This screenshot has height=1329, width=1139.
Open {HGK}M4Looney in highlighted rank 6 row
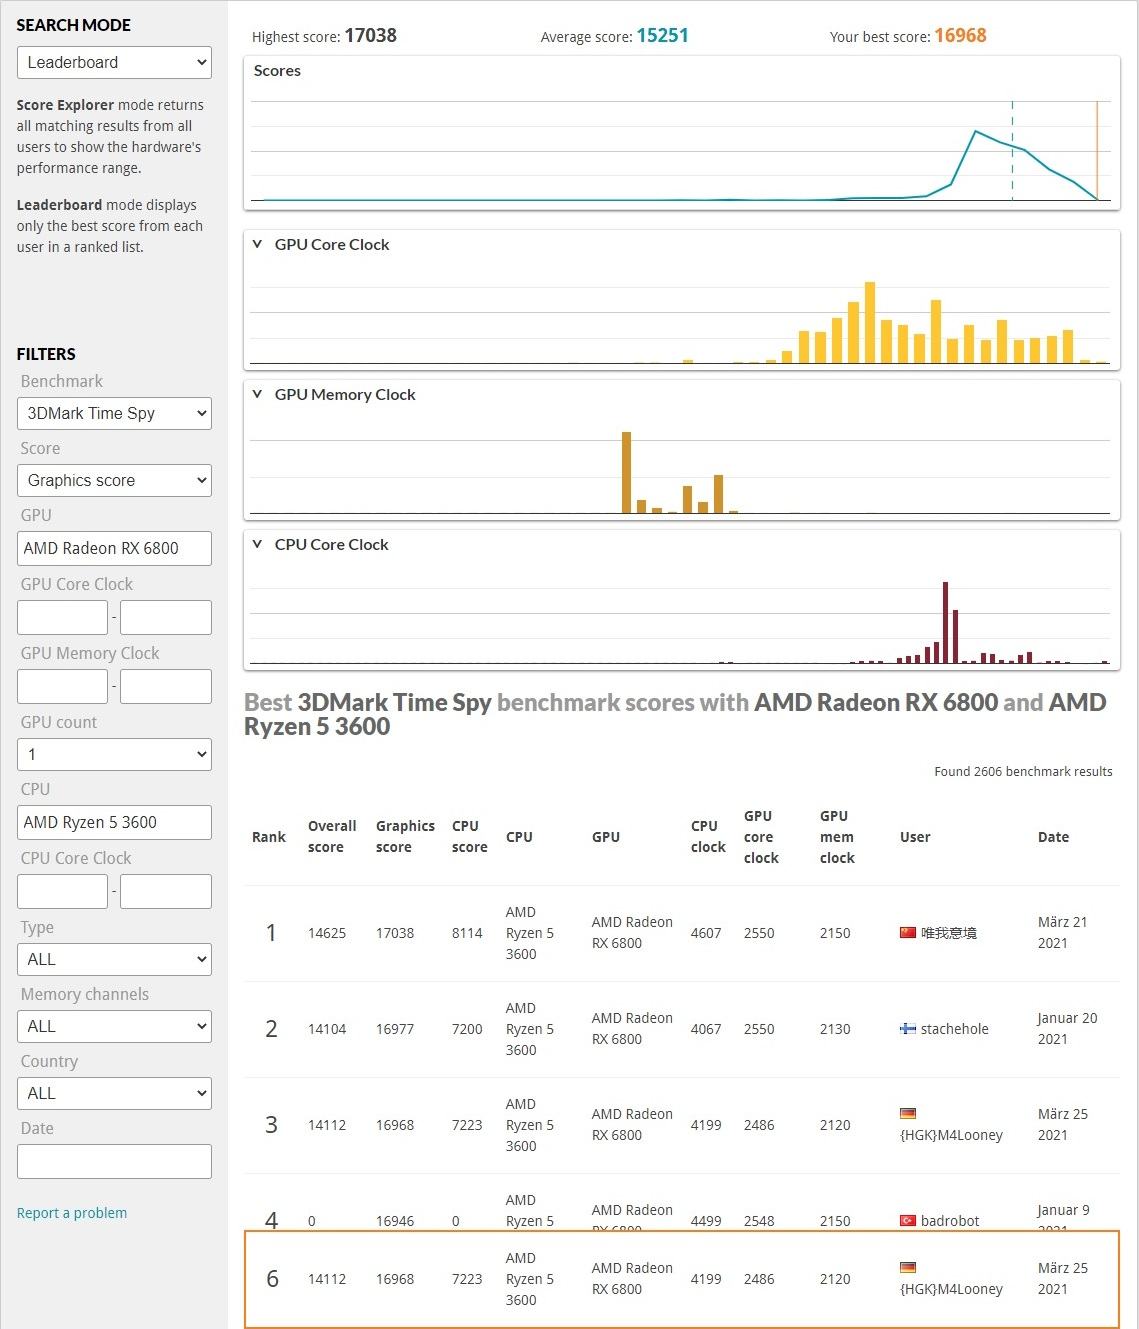[951, 1289]
